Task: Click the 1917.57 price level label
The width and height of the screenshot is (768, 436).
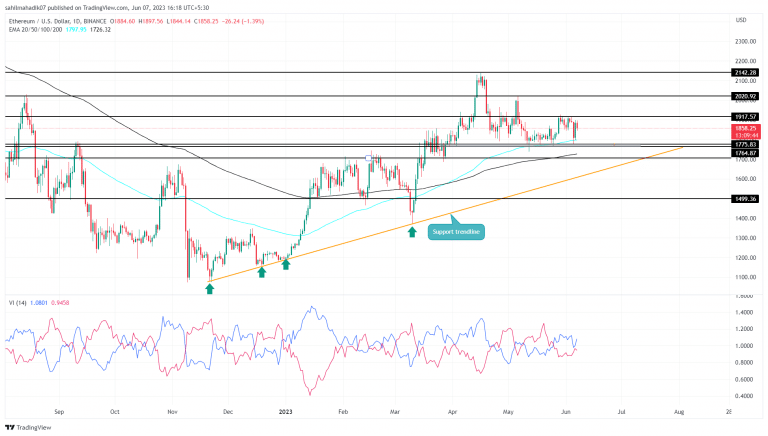Action: [x=746, y=116]
